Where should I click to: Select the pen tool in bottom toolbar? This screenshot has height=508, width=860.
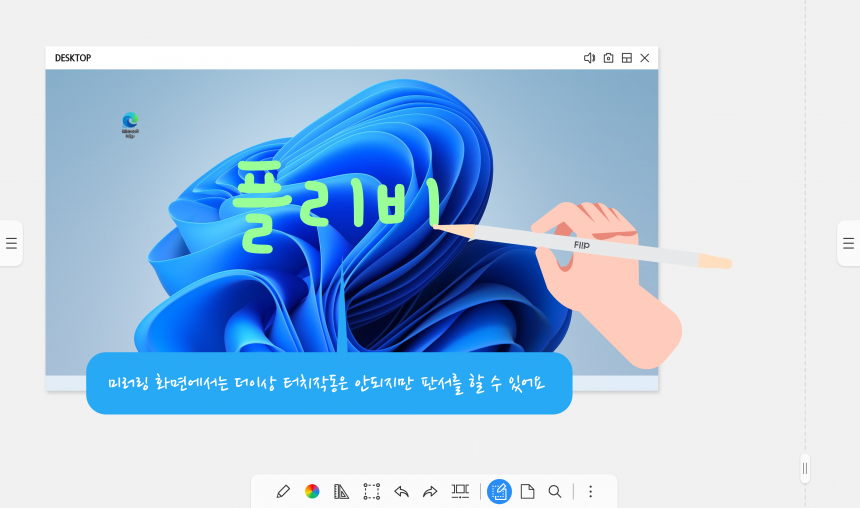coord(283,491)
